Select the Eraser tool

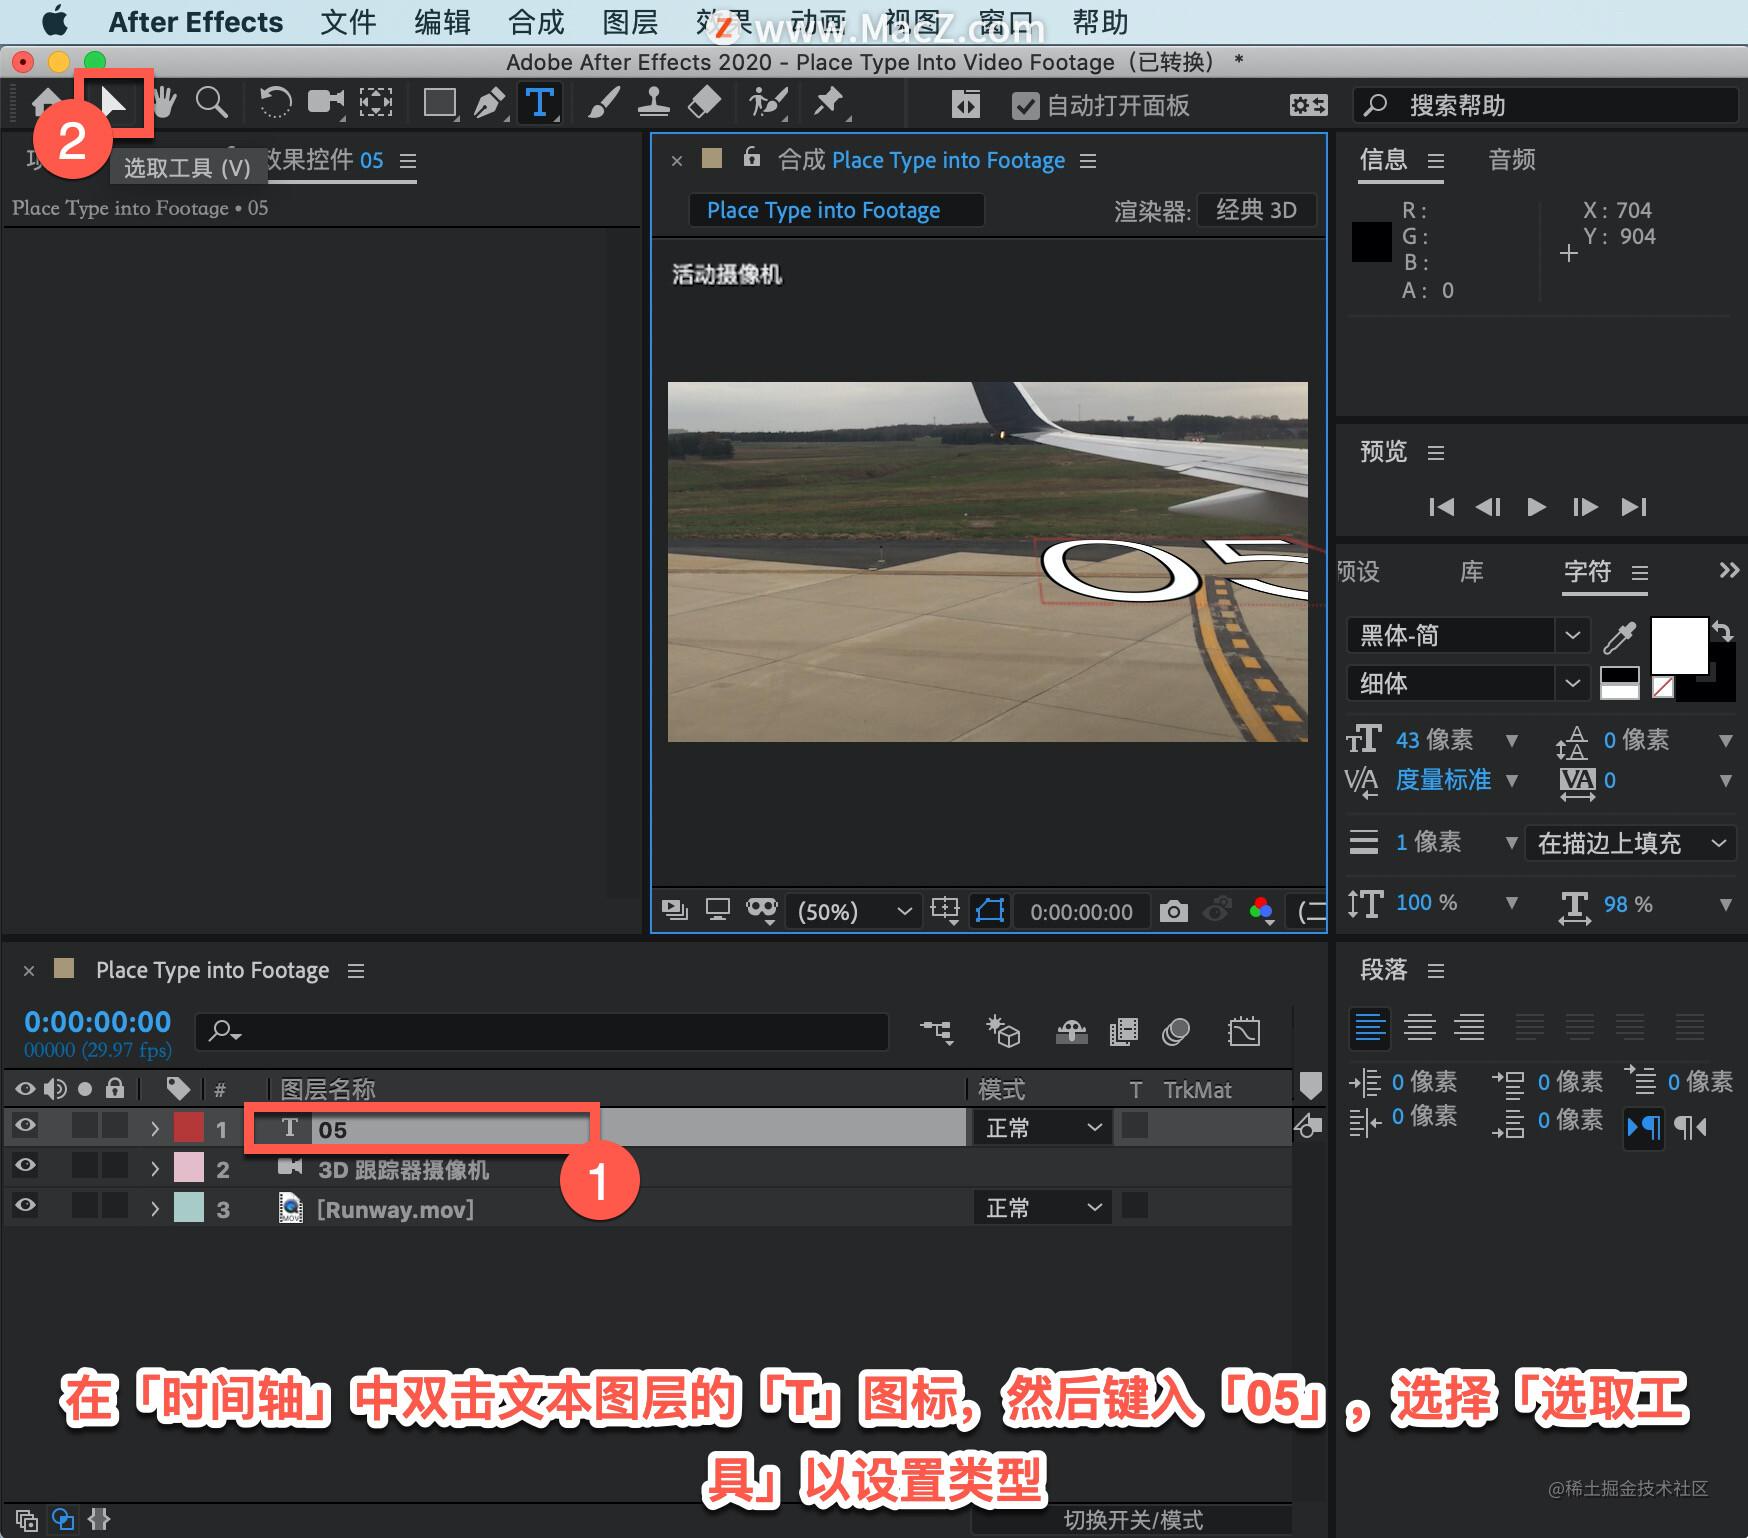pyautogui.click(x=705, y=102)
